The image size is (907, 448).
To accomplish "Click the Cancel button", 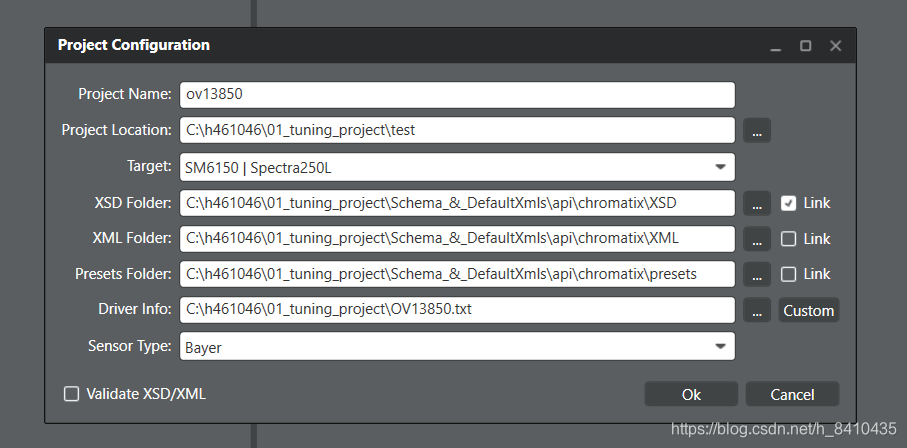I will 792,394.
